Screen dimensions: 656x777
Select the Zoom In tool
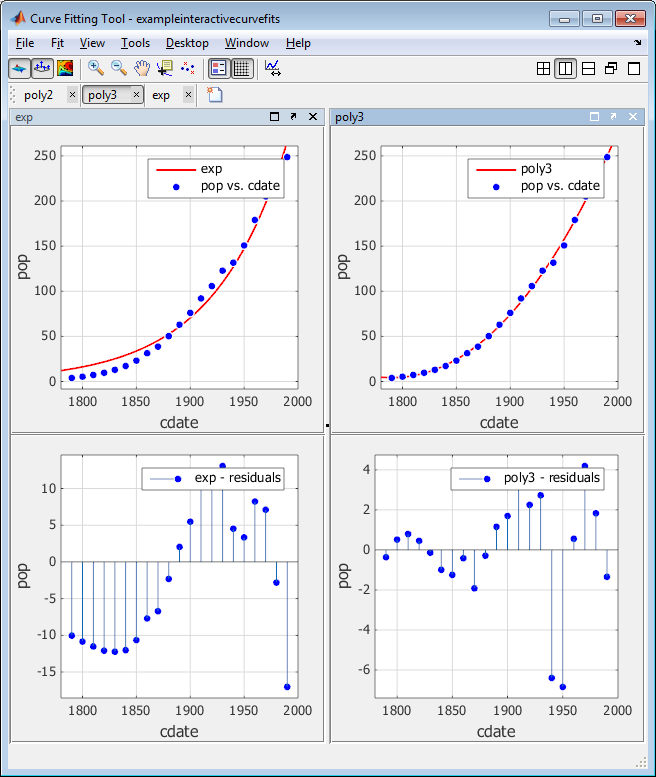pyautogui.click(x=95, y=68)
